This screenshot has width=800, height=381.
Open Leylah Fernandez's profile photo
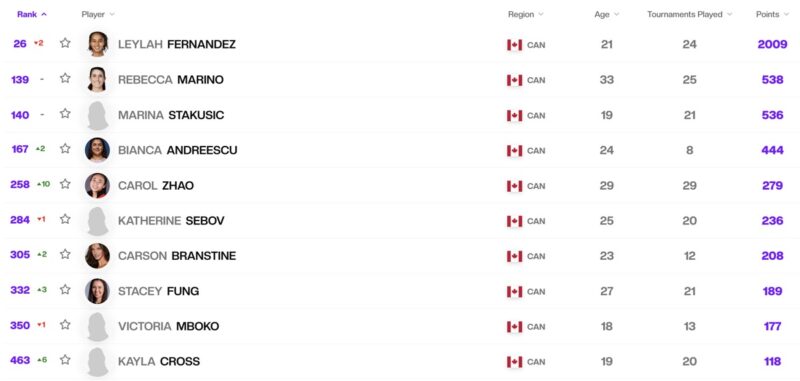(x=97, y=44)
